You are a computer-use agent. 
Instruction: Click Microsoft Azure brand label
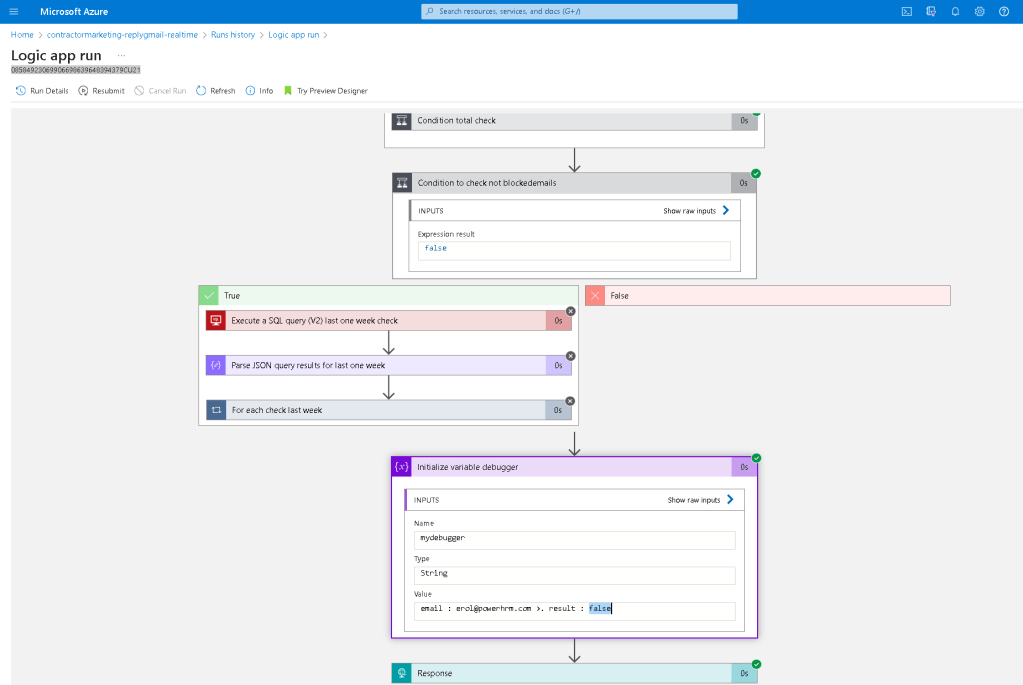pos(74,12)
